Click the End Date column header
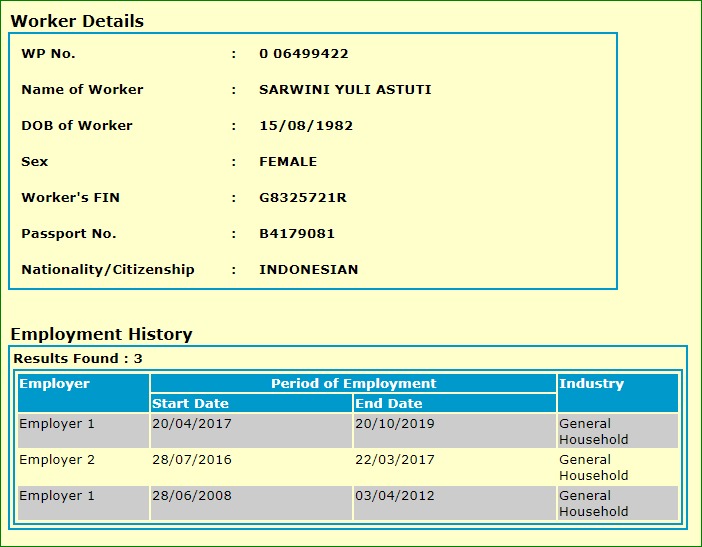The width and height of the screenshot is (702, 547). tap(389, 404)
